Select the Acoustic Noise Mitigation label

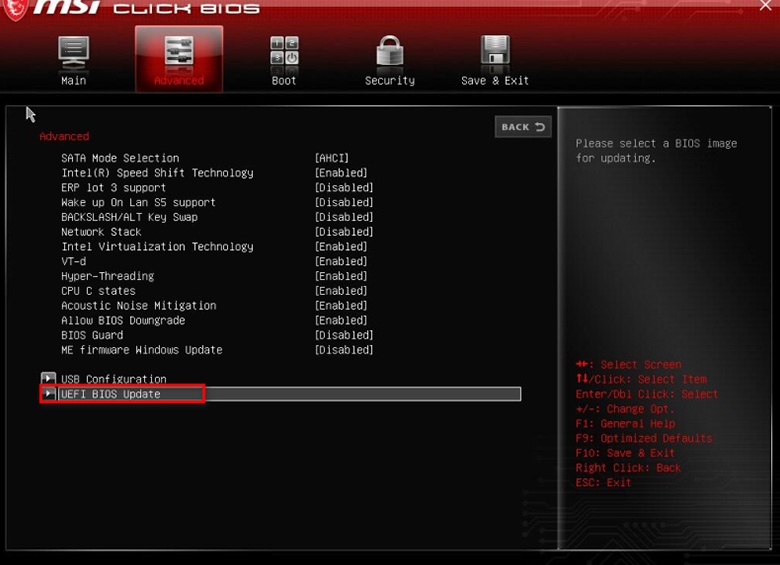pos(139,305)
